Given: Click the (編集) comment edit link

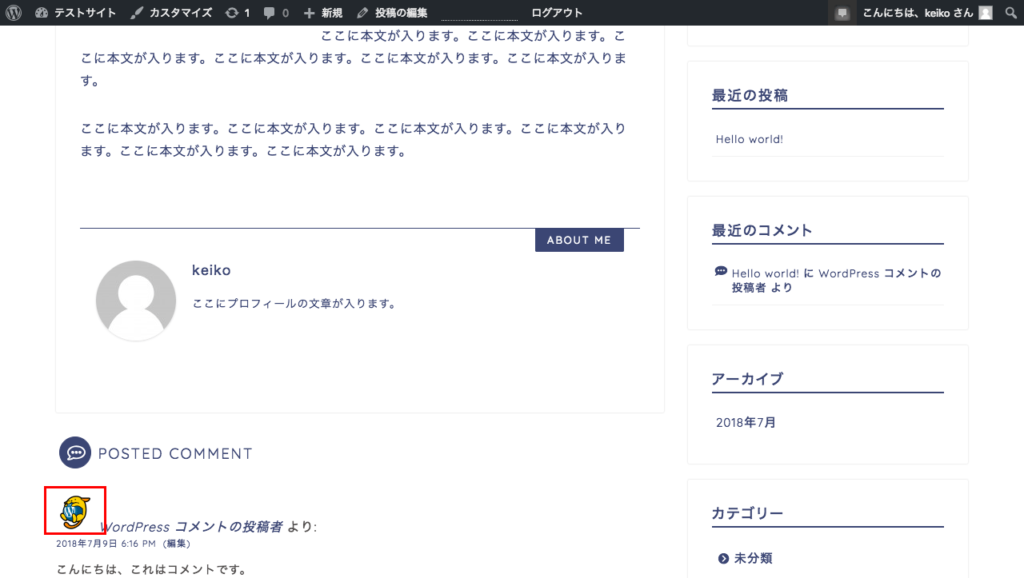Looking at the screenshot, I should (x=176, y=543).
